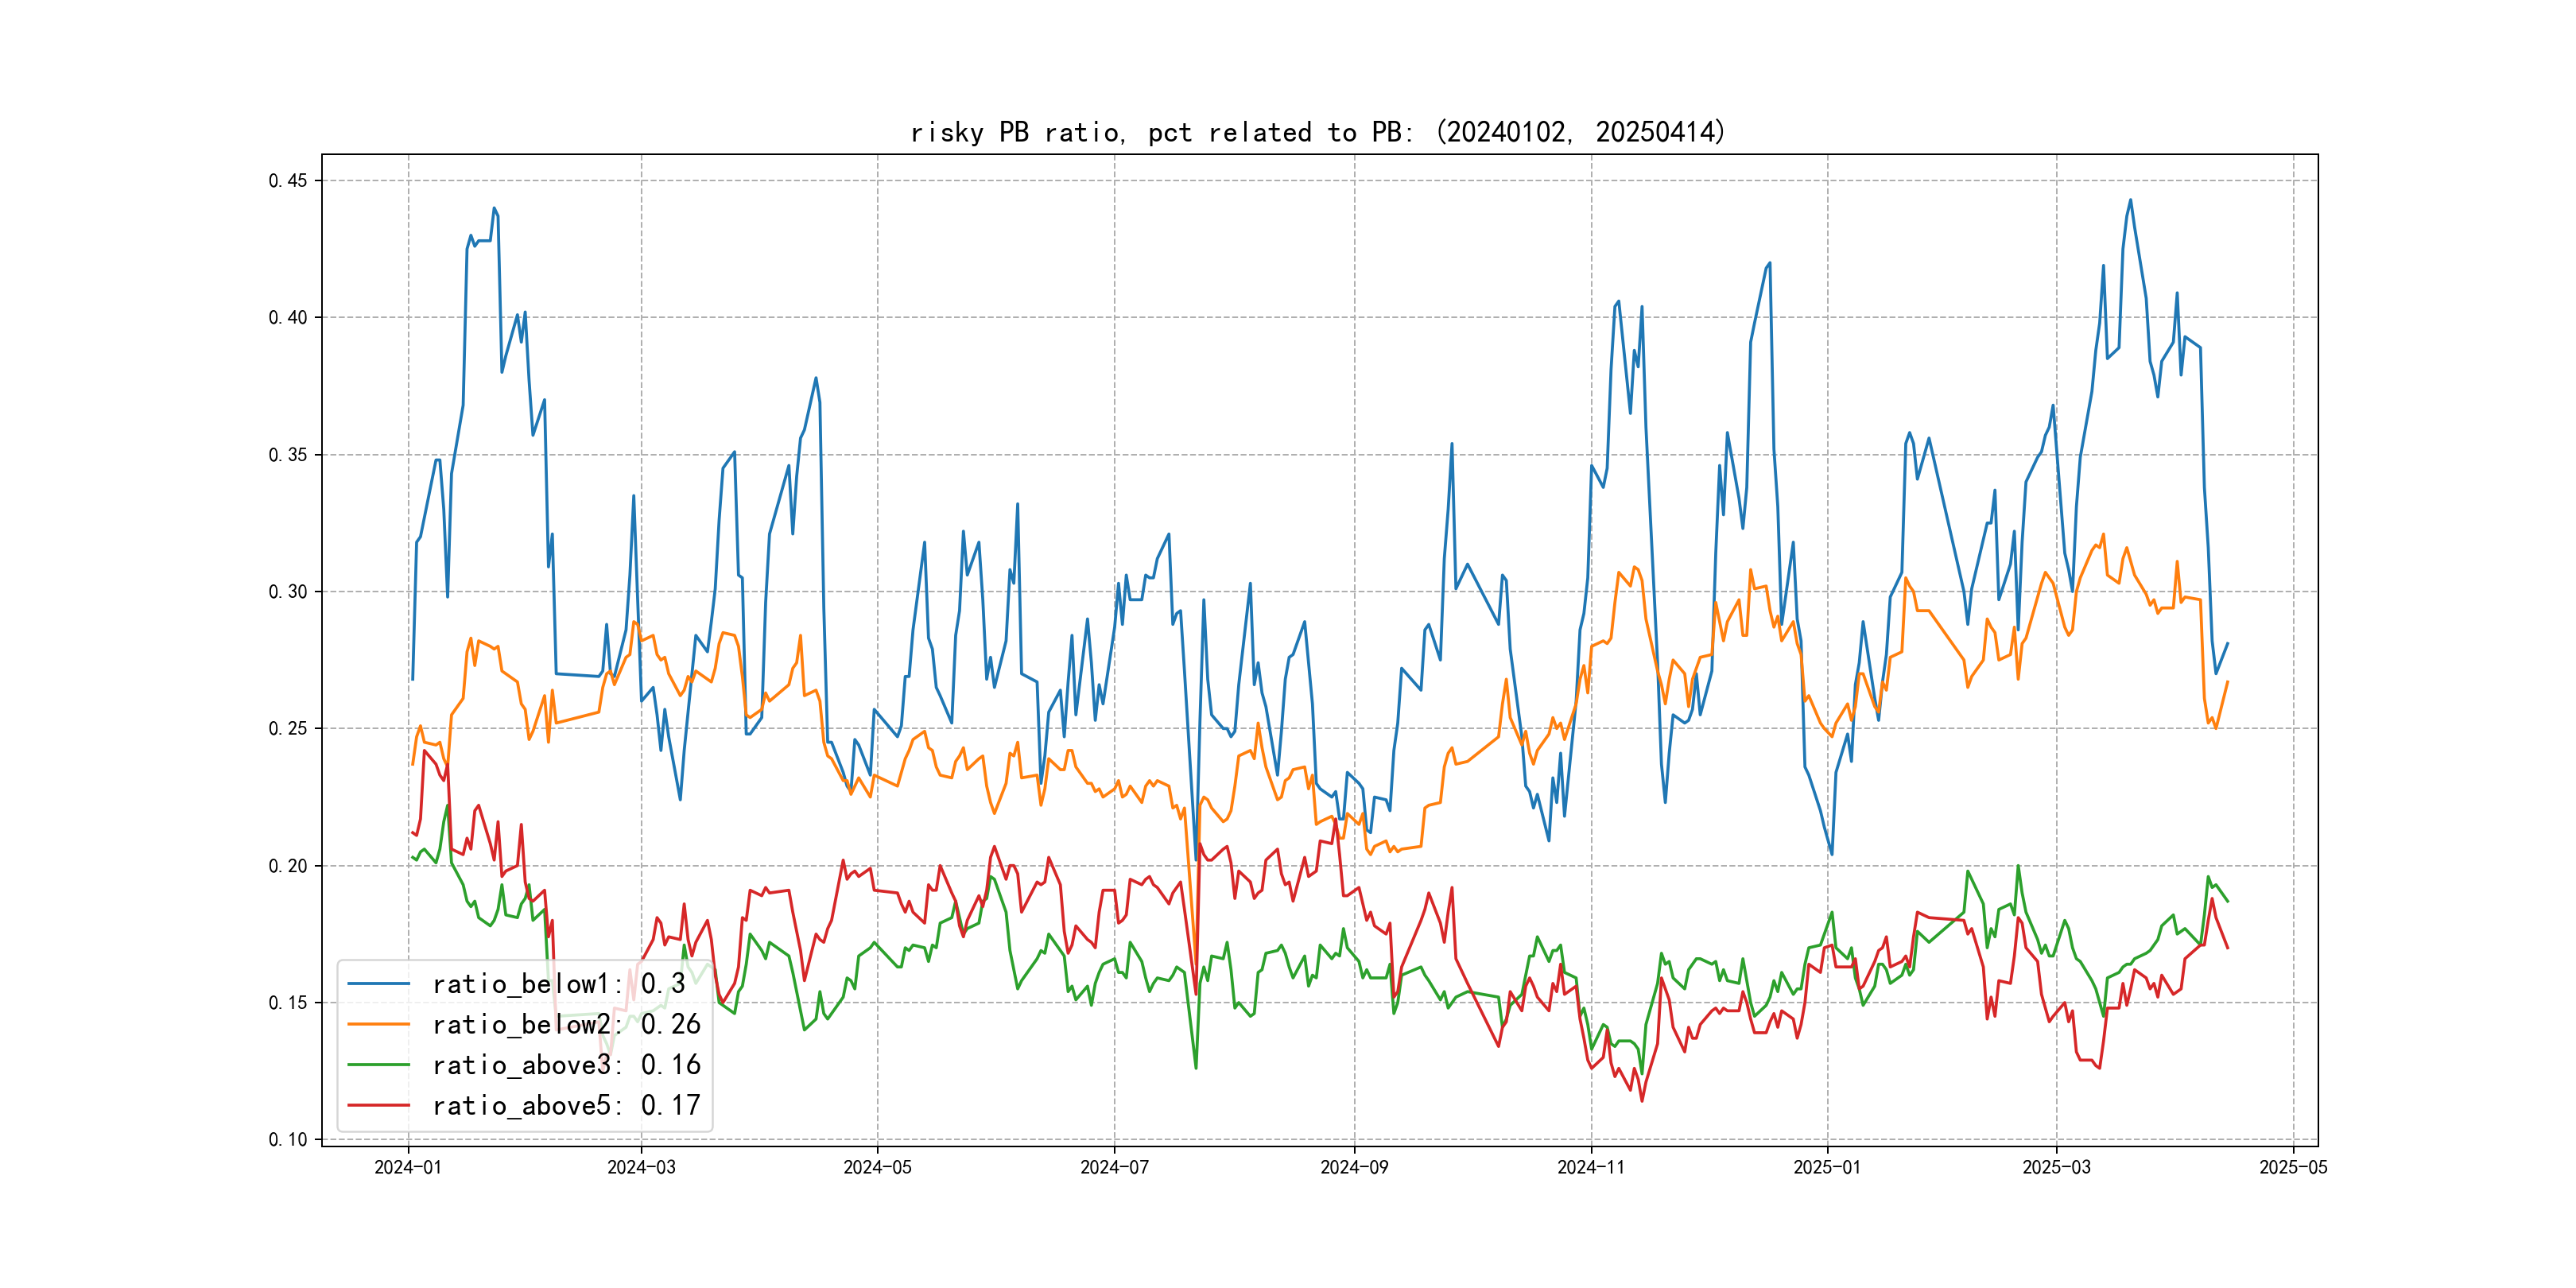
Task: Click the 2025-03 x-axis tick label
Action: pyautogui.click(x=2056, y=1167)
